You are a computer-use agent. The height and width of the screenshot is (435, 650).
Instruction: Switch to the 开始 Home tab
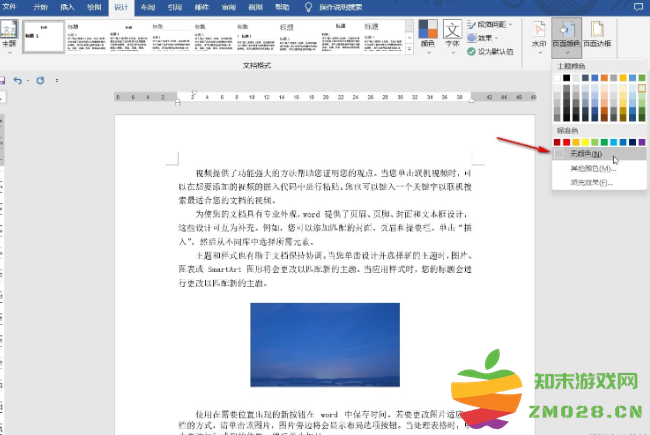pyautogui.click(x=40, y=7)
